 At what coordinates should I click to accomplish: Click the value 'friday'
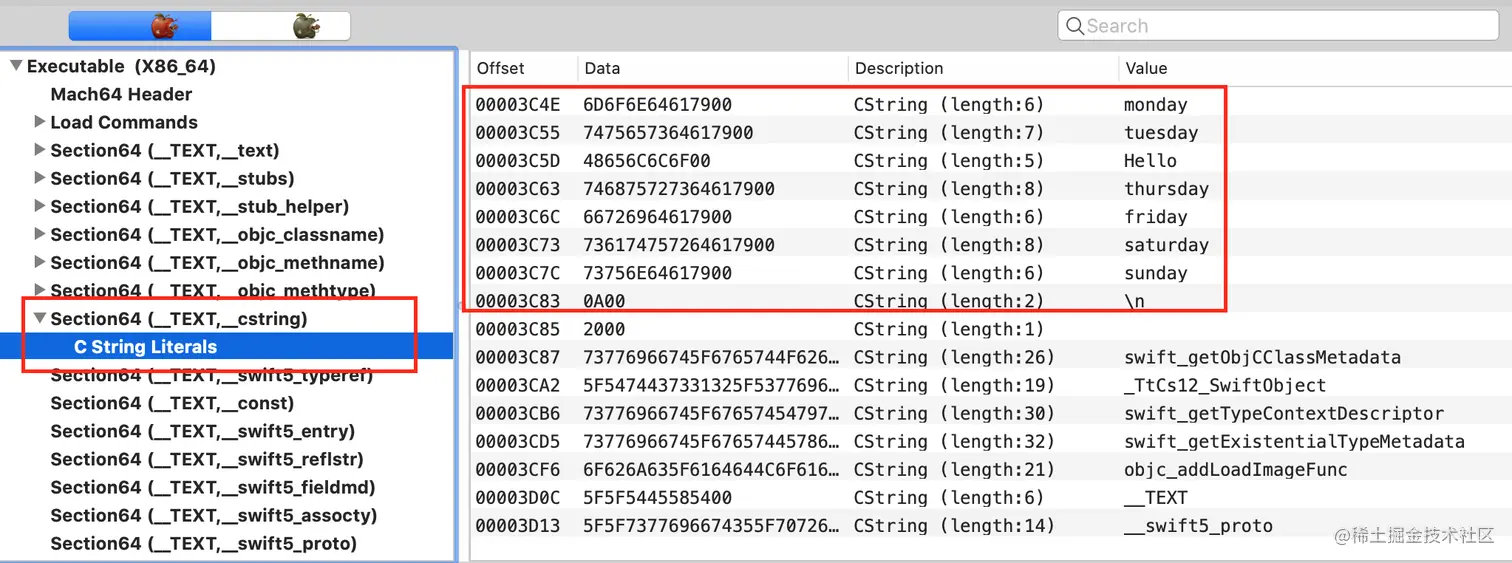(1156, 217)
